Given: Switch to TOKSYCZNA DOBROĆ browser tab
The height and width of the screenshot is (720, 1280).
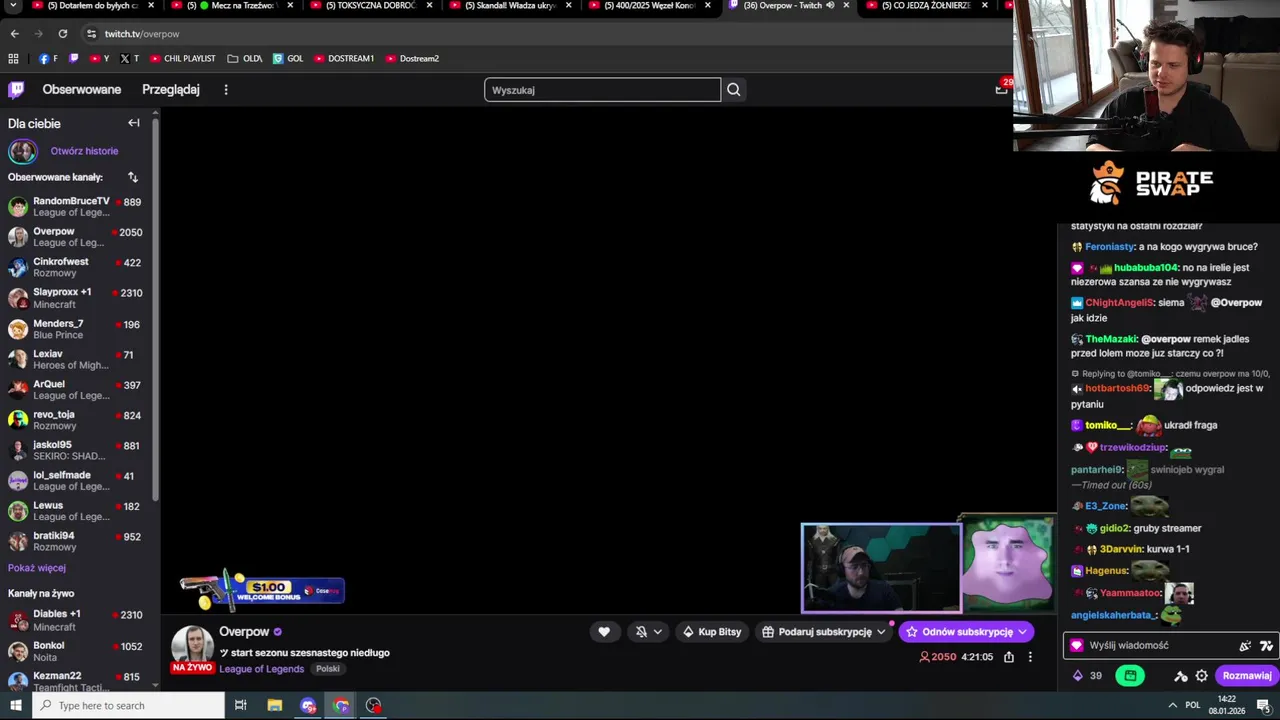Looking at the screenshot, I should point(369,6).
